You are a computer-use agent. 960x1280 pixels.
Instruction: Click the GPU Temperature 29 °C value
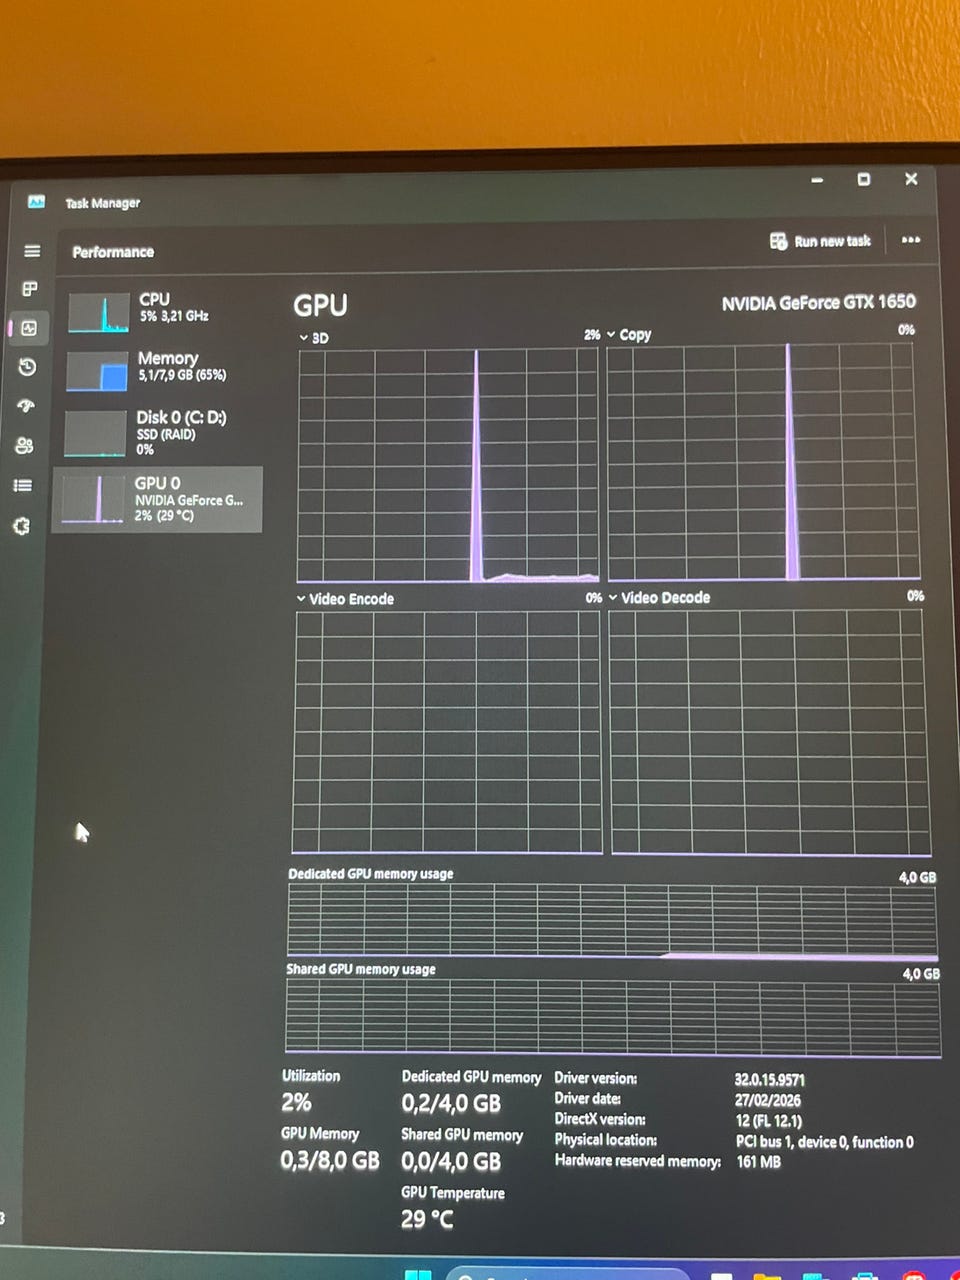click(x=427, y=1220)
